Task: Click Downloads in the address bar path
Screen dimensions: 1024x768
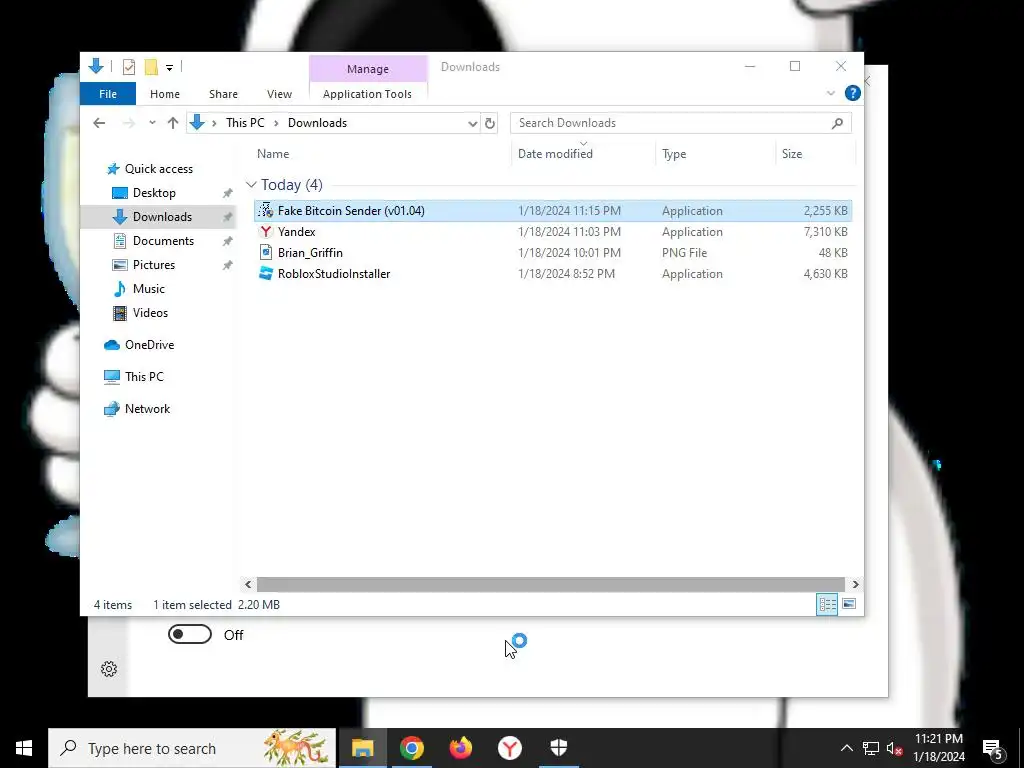Action: coord(317,123)
